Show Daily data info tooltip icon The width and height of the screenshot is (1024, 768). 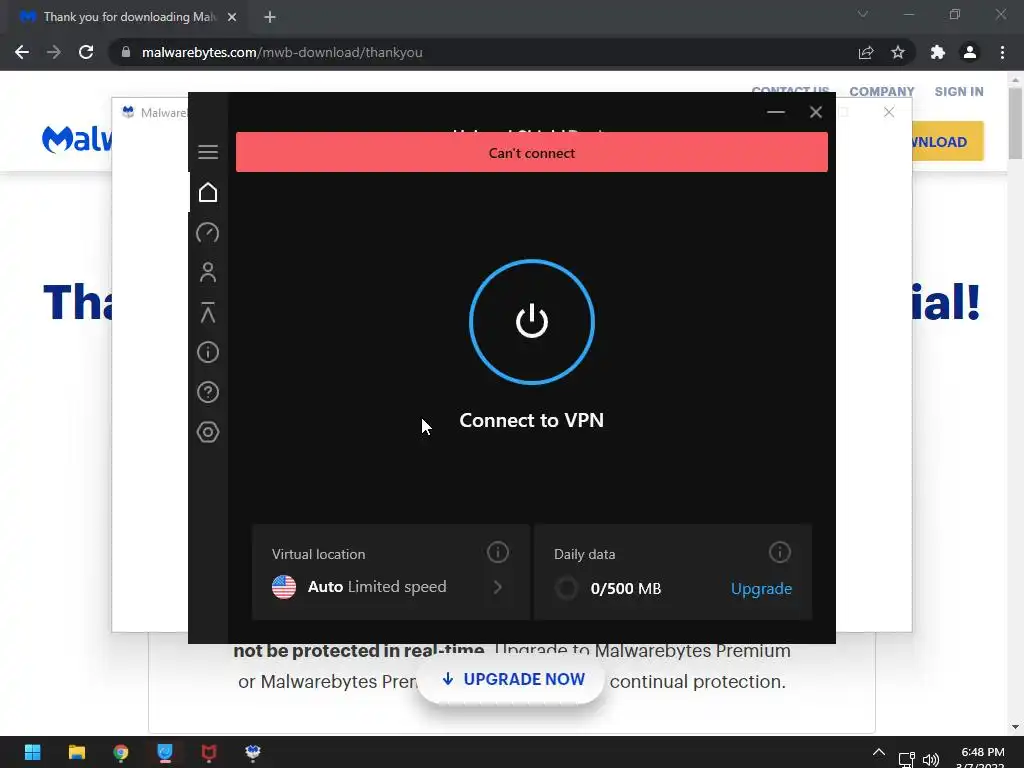pyautogui.click(x=779, y=552)
